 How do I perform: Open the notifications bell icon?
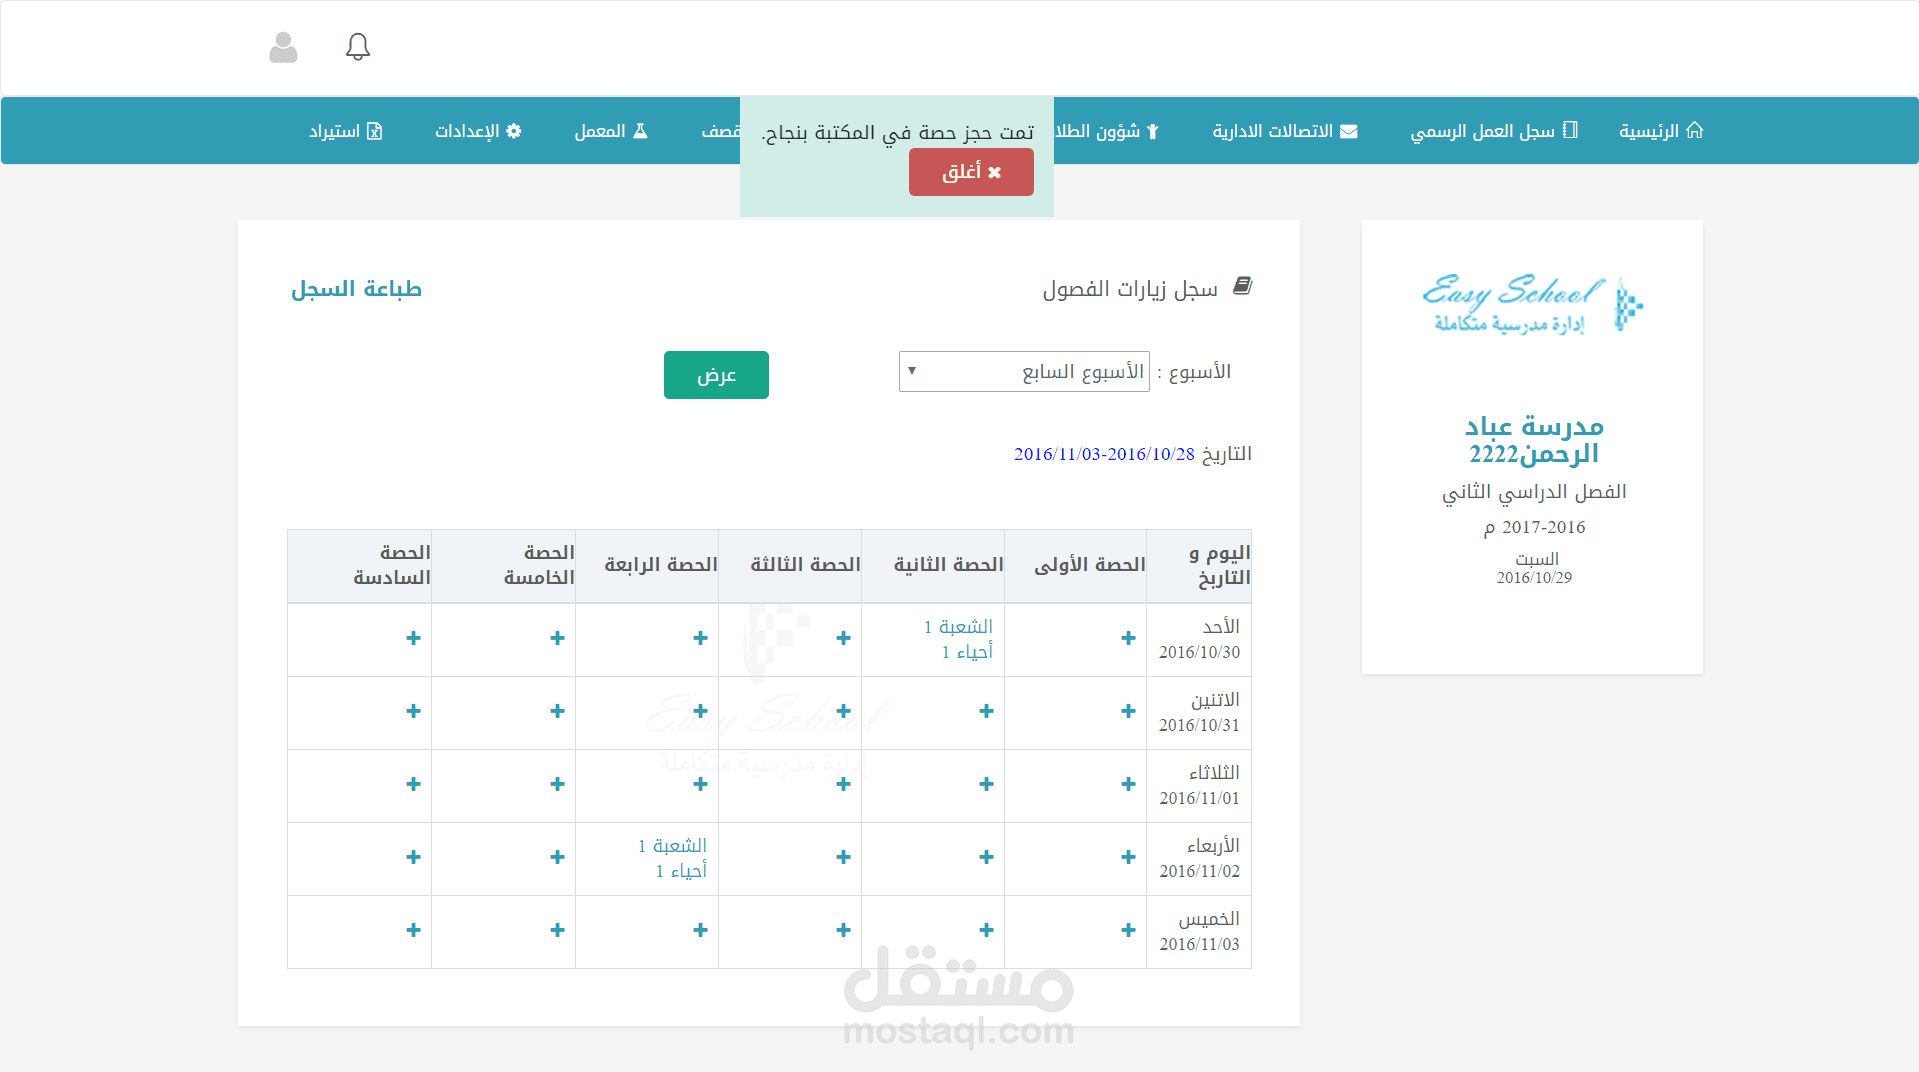(x=358, y=47)
